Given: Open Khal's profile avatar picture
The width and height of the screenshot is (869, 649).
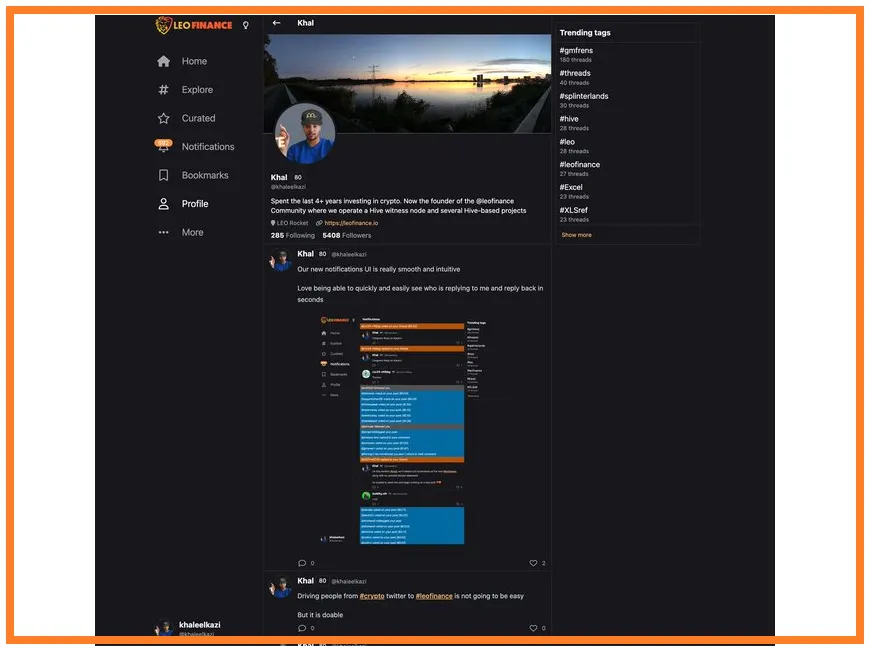Looking at the screenshot, I should tap(304, 133).
